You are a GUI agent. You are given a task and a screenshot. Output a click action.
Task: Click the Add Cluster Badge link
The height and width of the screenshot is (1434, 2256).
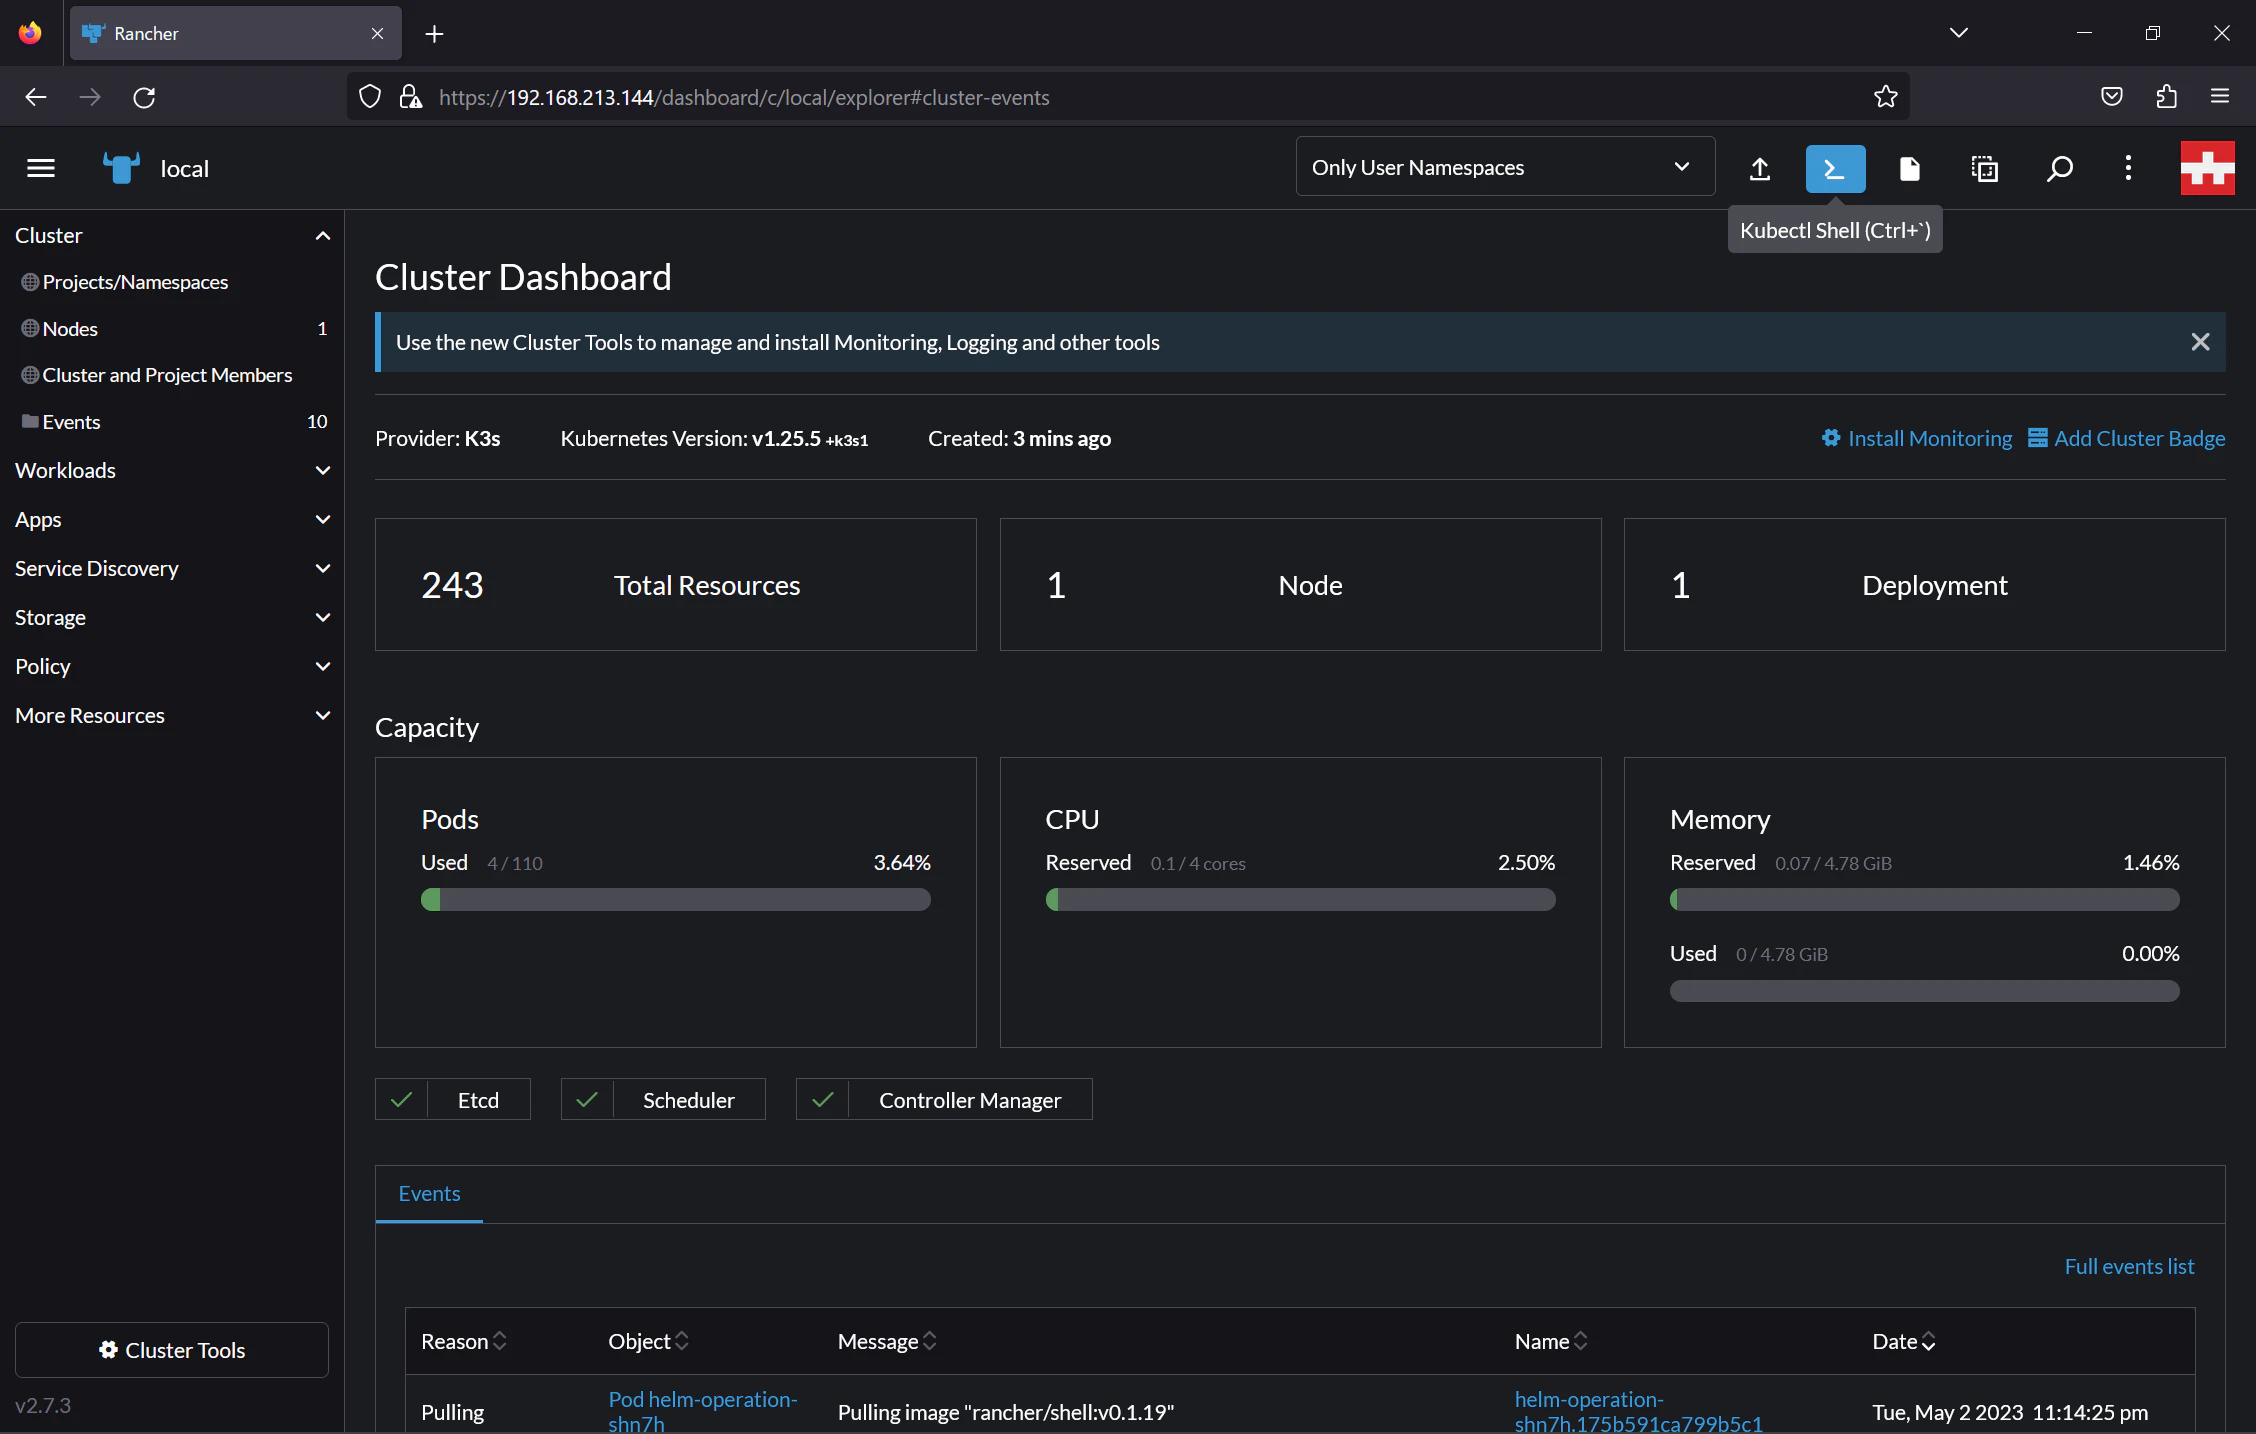point(2139,438)
